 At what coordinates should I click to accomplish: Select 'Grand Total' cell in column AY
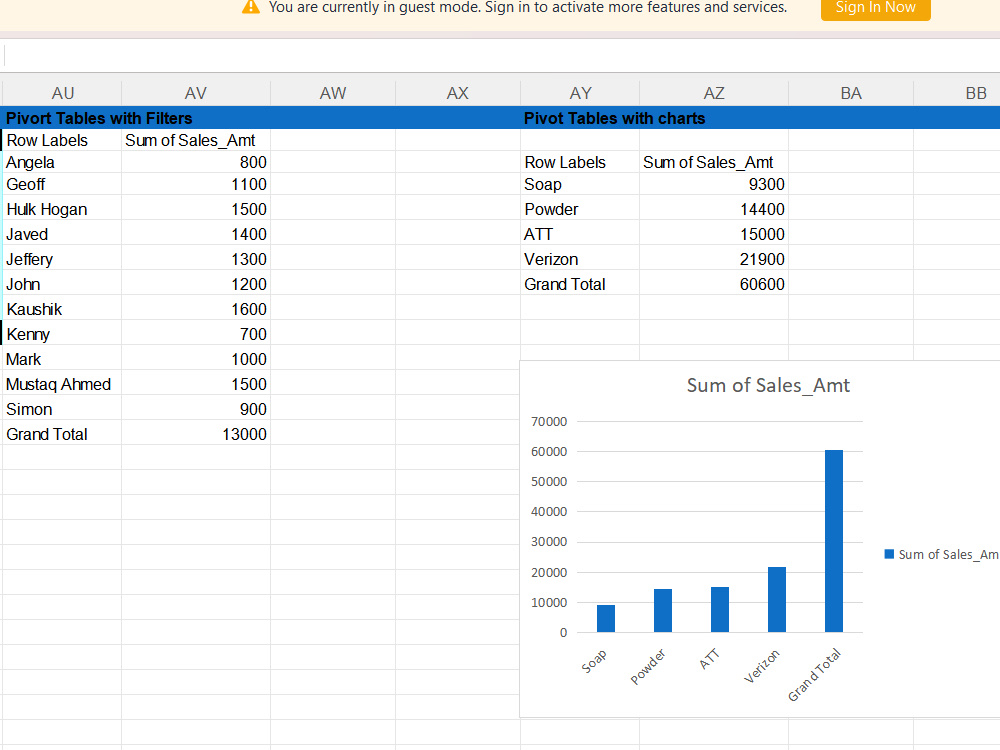[580, 284]
